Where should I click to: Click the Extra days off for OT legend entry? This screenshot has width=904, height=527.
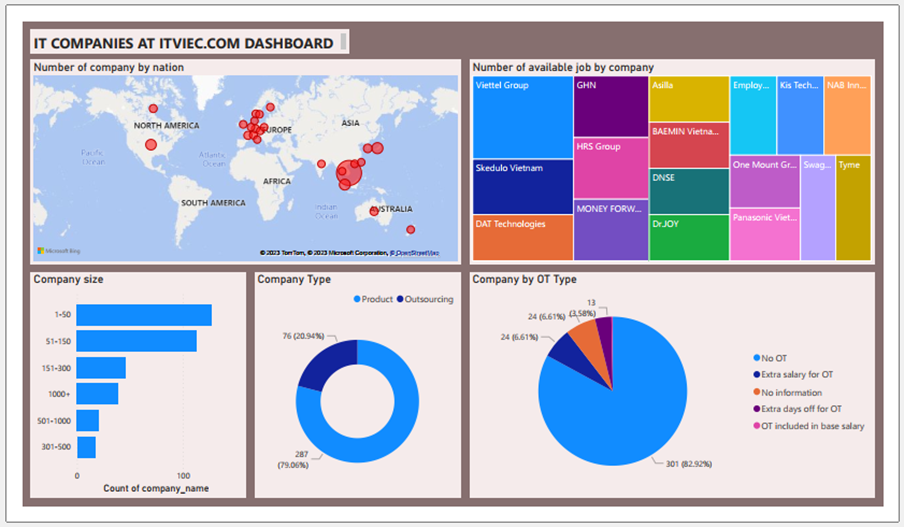[x=797, y=408]
